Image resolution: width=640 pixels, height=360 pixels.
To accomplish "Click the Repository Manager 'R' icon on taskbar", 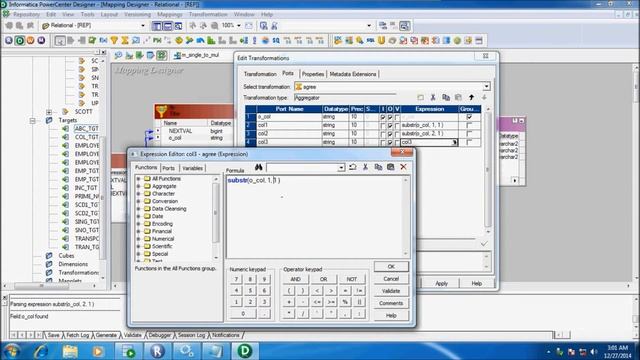I will [x=157, y=351].
